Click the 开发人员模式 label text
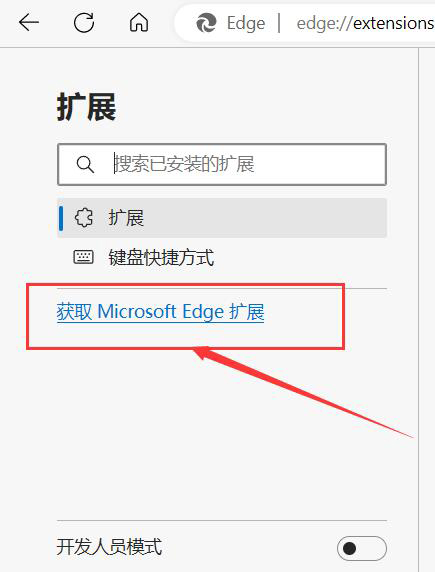This screenshot has height=572, width=435. coord(109,547)
